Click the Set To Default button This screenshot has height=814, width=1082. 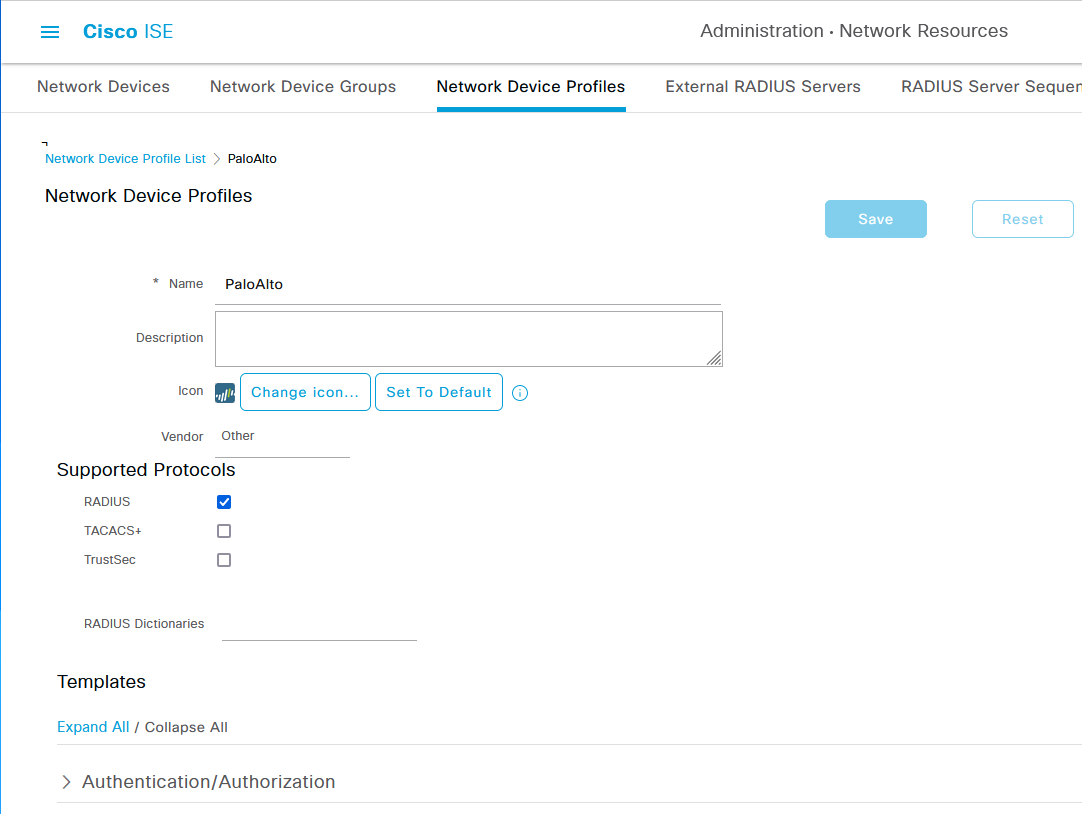[439, 393]
